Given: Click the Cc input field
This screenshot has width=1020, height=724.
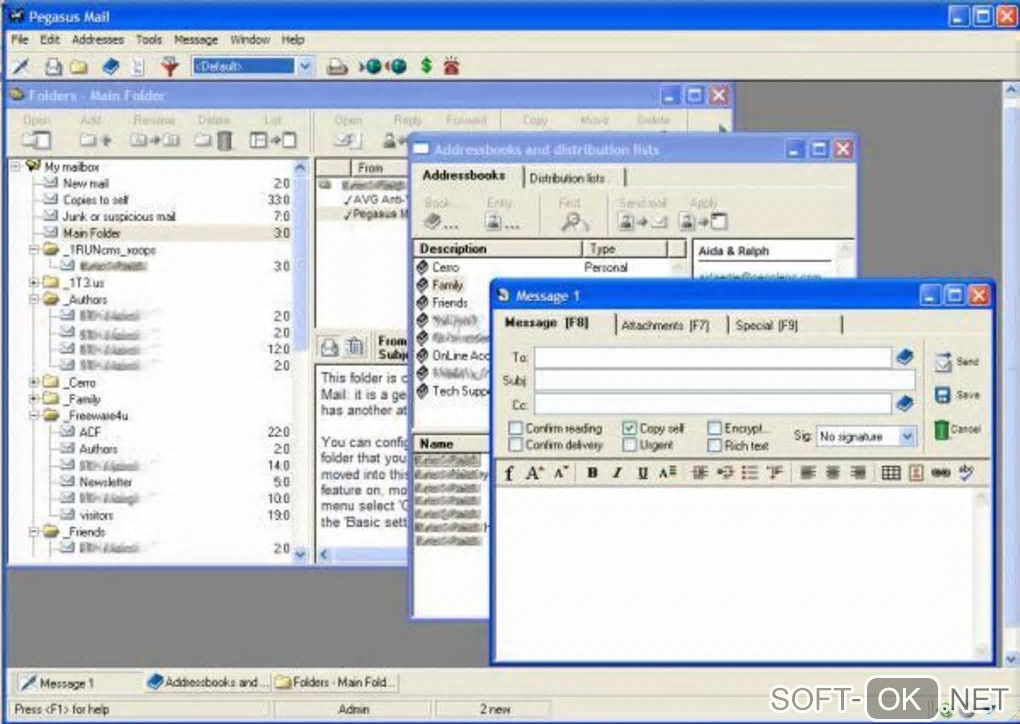Looking at the screenshot, I should click(713, 404).
